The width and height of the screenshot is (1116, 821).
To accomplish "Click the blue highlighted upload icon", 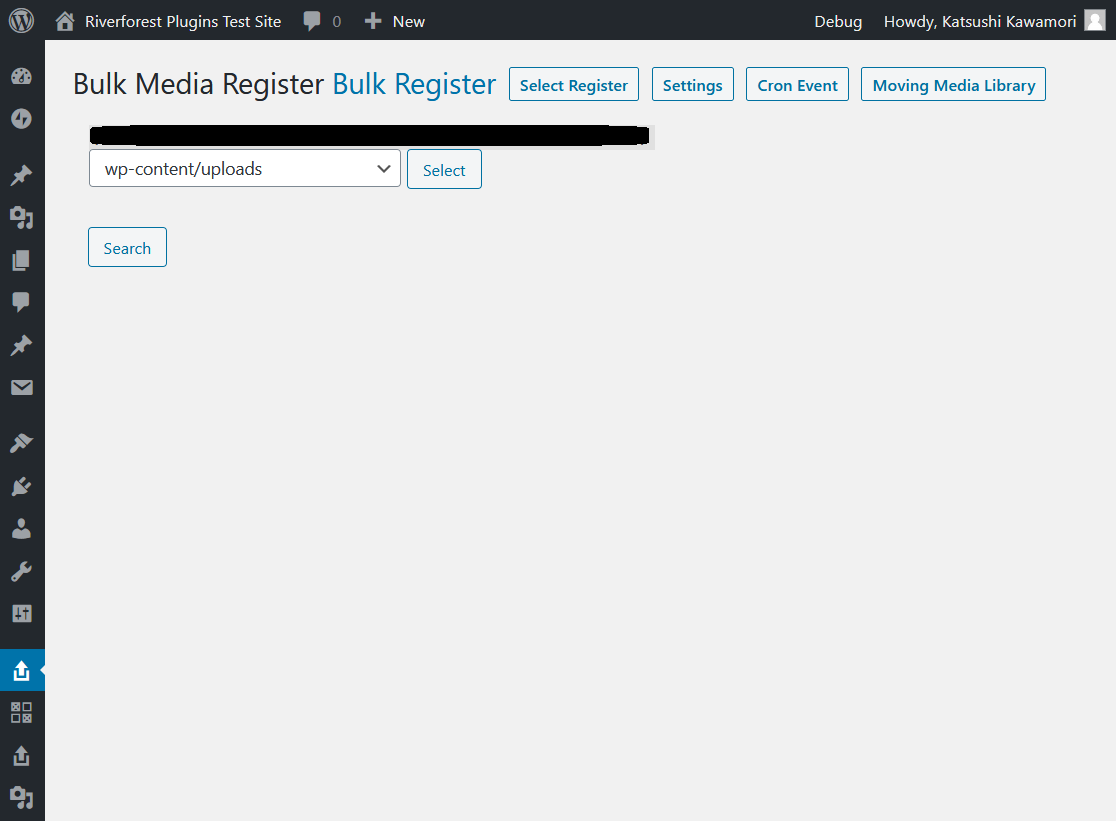I will click(x=21, y=670).
